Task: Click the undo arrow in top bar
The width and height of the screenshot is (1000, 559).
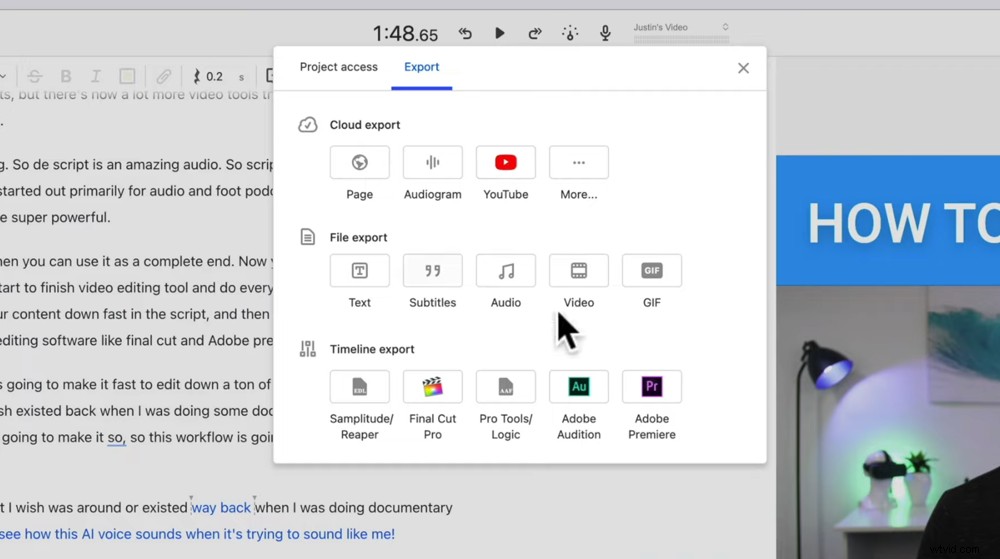Action: (465, 33)
